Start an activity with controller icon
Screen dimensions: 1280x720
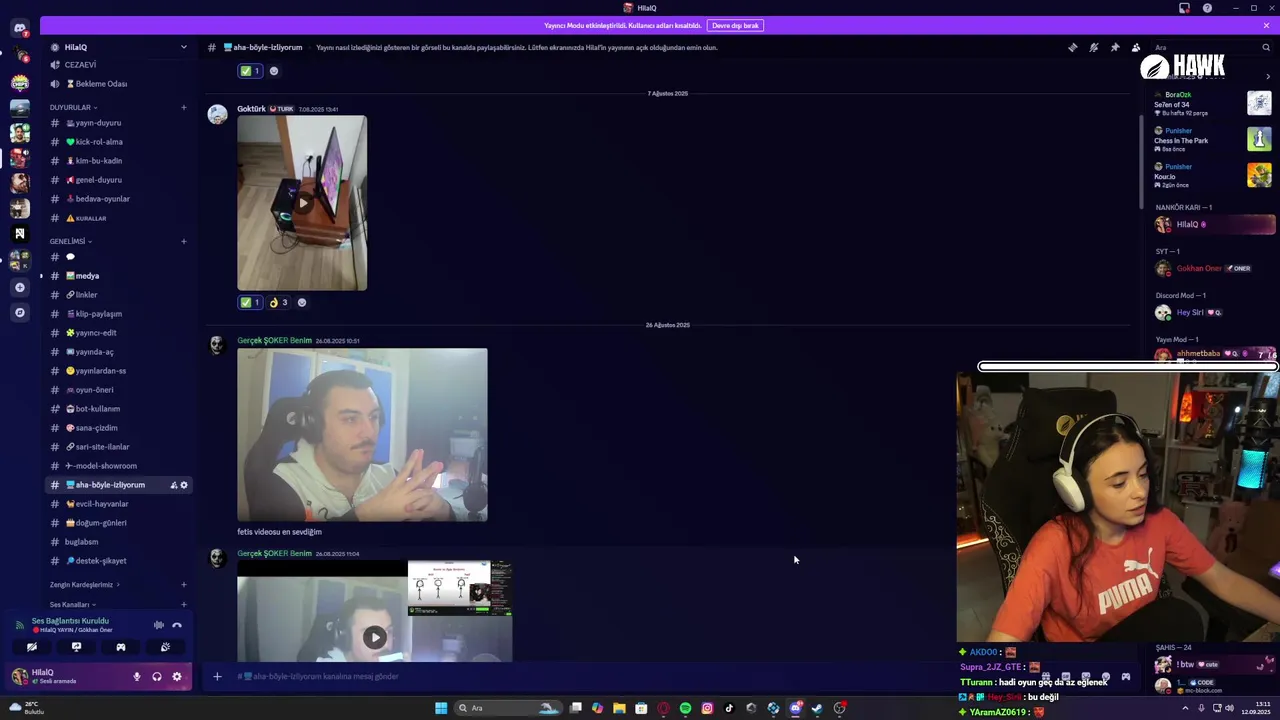pyautogui.click(x=121, y=647)
